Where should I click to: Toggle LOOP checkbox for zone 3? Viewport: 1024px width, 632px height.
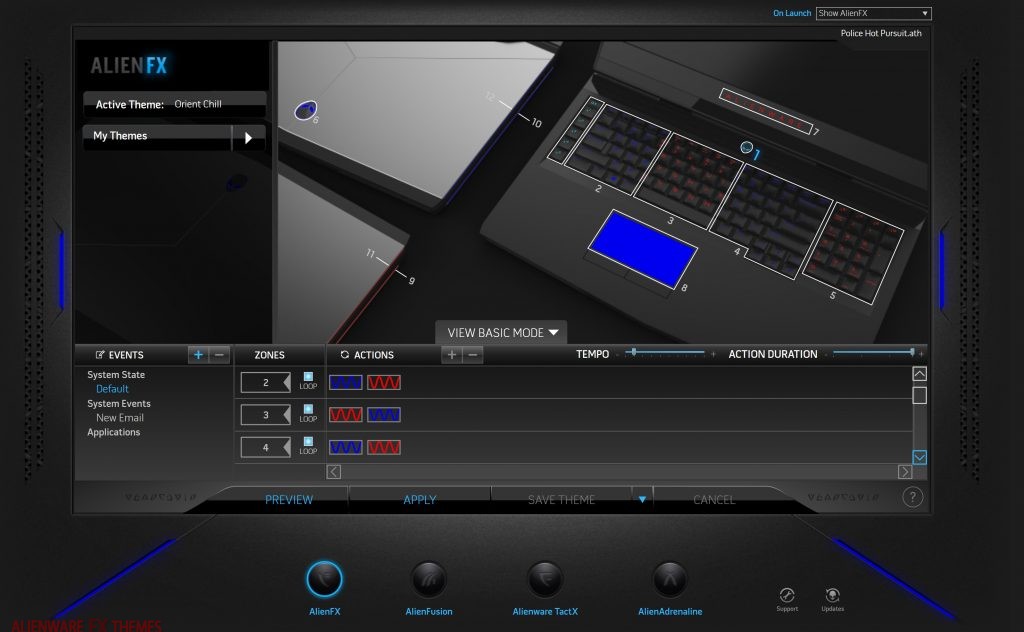(x=308, y=409)
